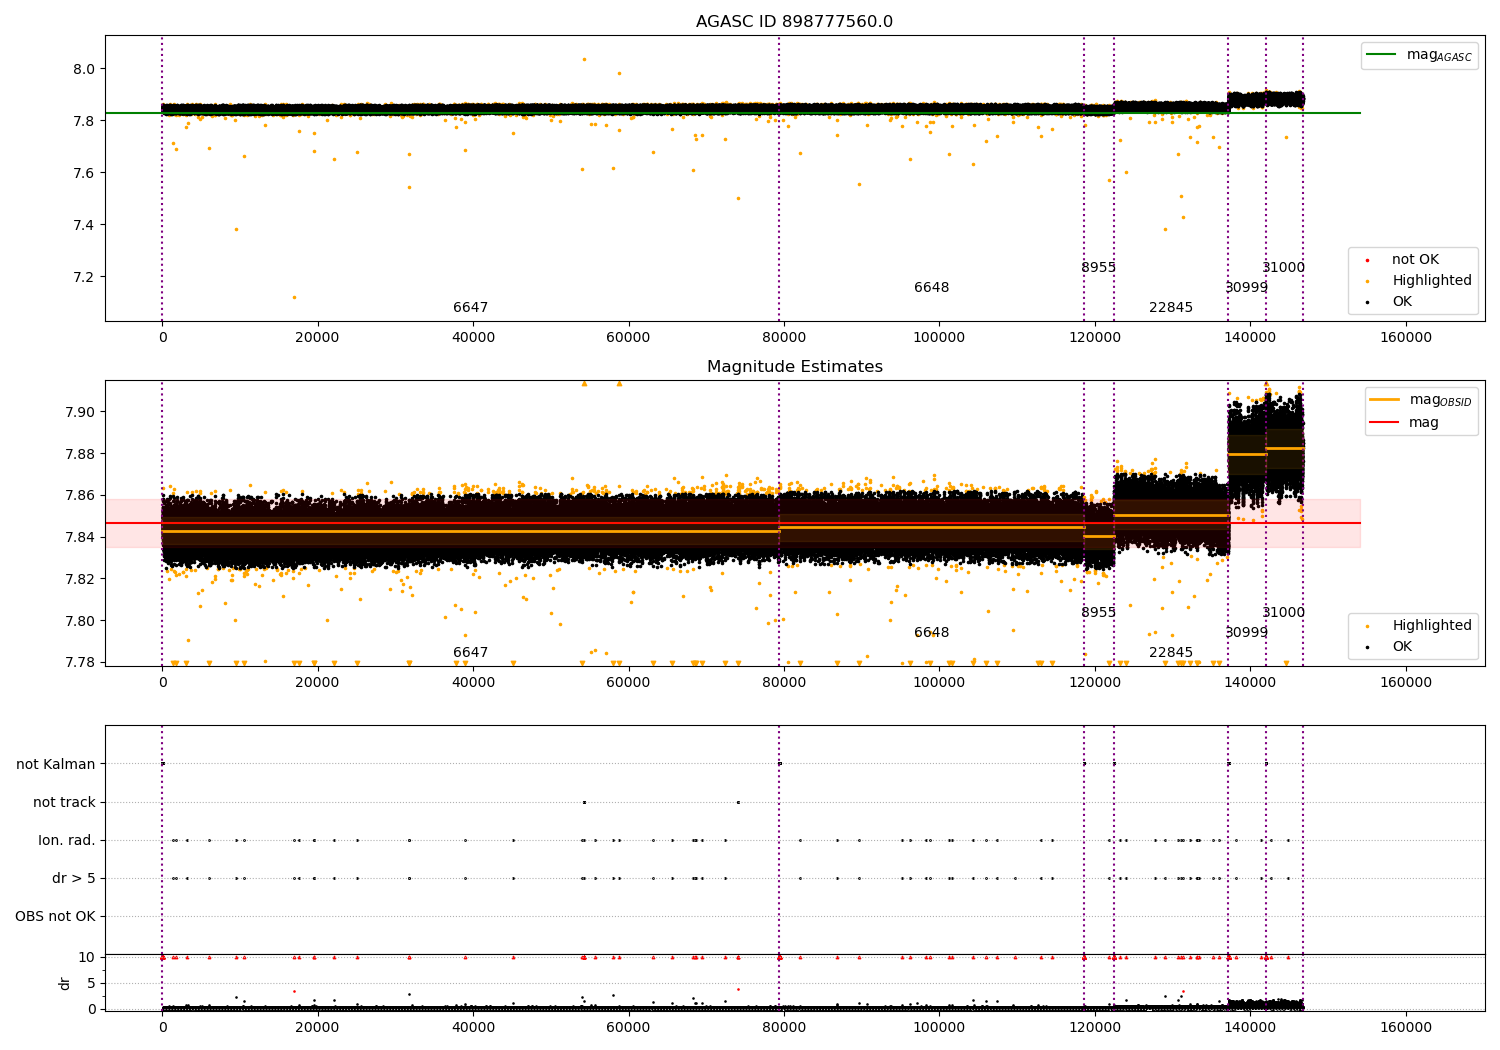Click the 7.90 y-axis tick in middle plot

81,412
